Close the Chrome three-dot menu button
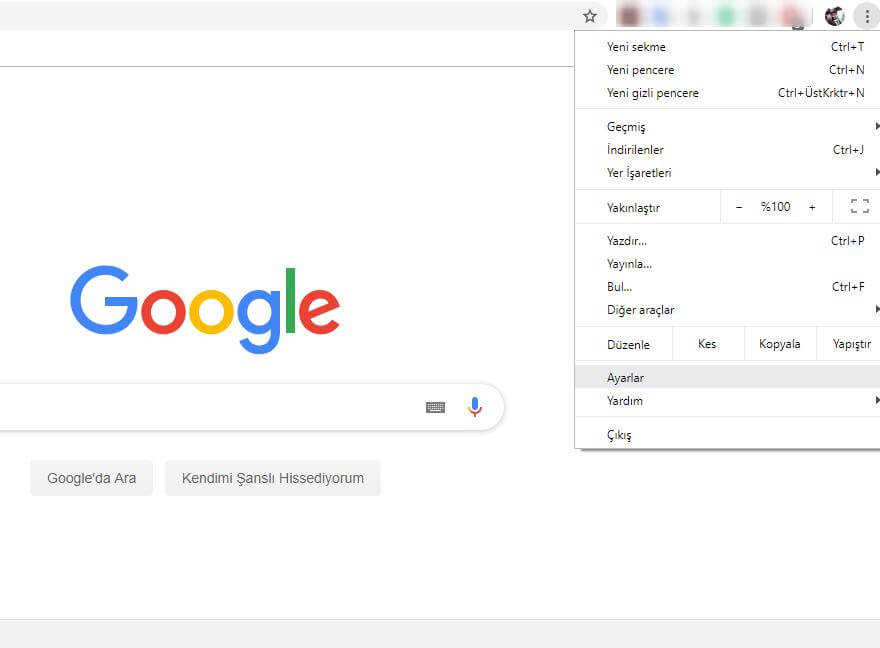This screenshot has height=648, width=880. click(867, 17)
